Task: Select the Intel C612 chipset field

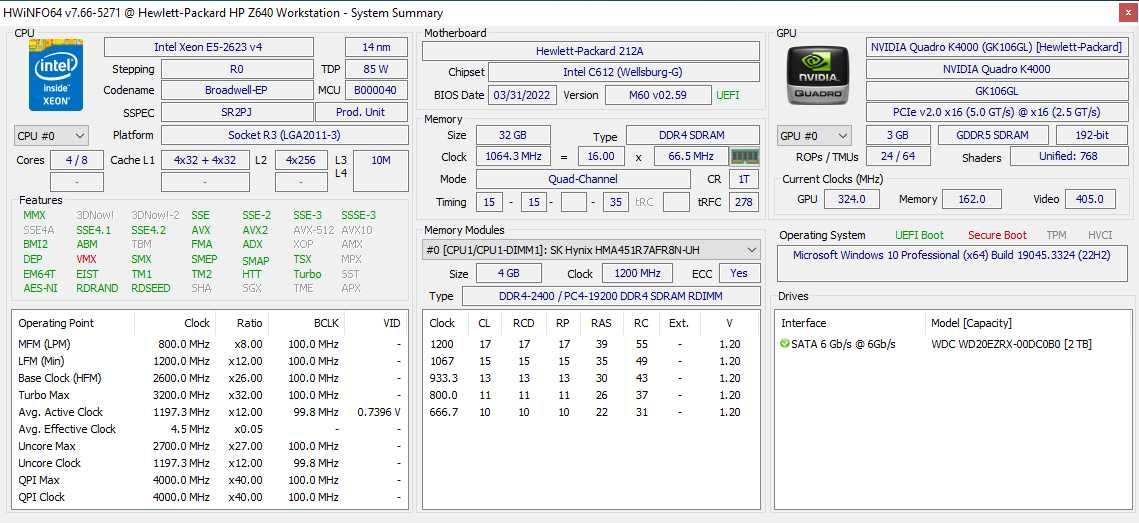Action: coord(623,72)
